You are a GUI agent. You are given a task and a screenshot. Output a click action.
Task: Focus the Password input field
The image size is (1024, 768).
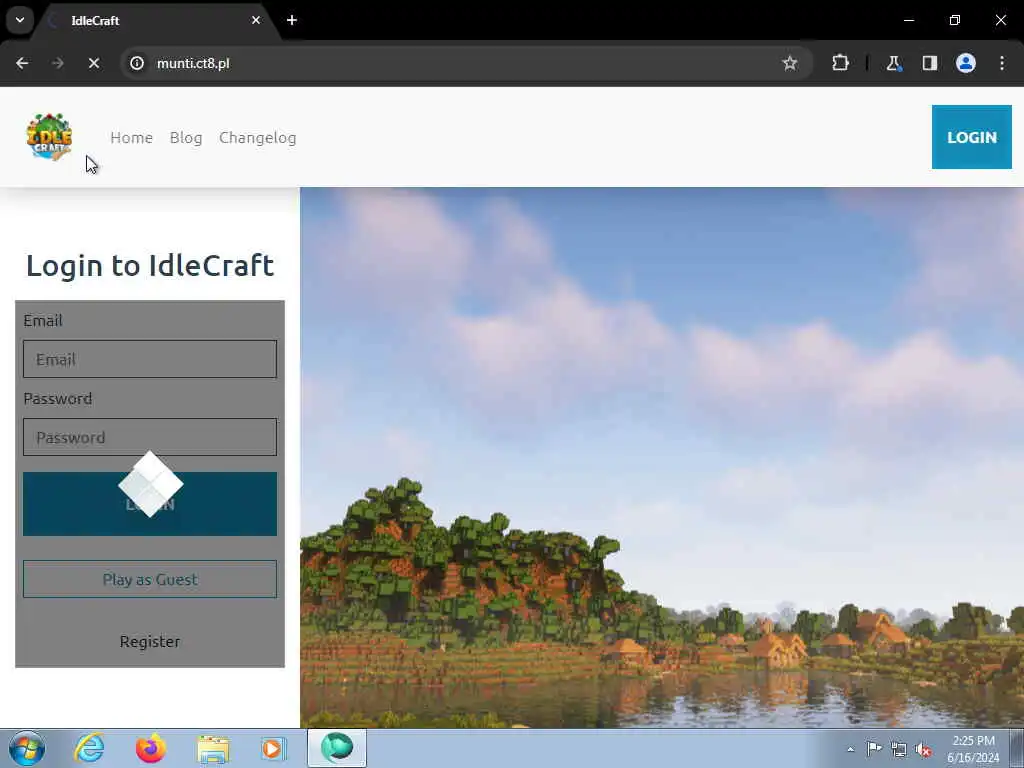point(150,437)
